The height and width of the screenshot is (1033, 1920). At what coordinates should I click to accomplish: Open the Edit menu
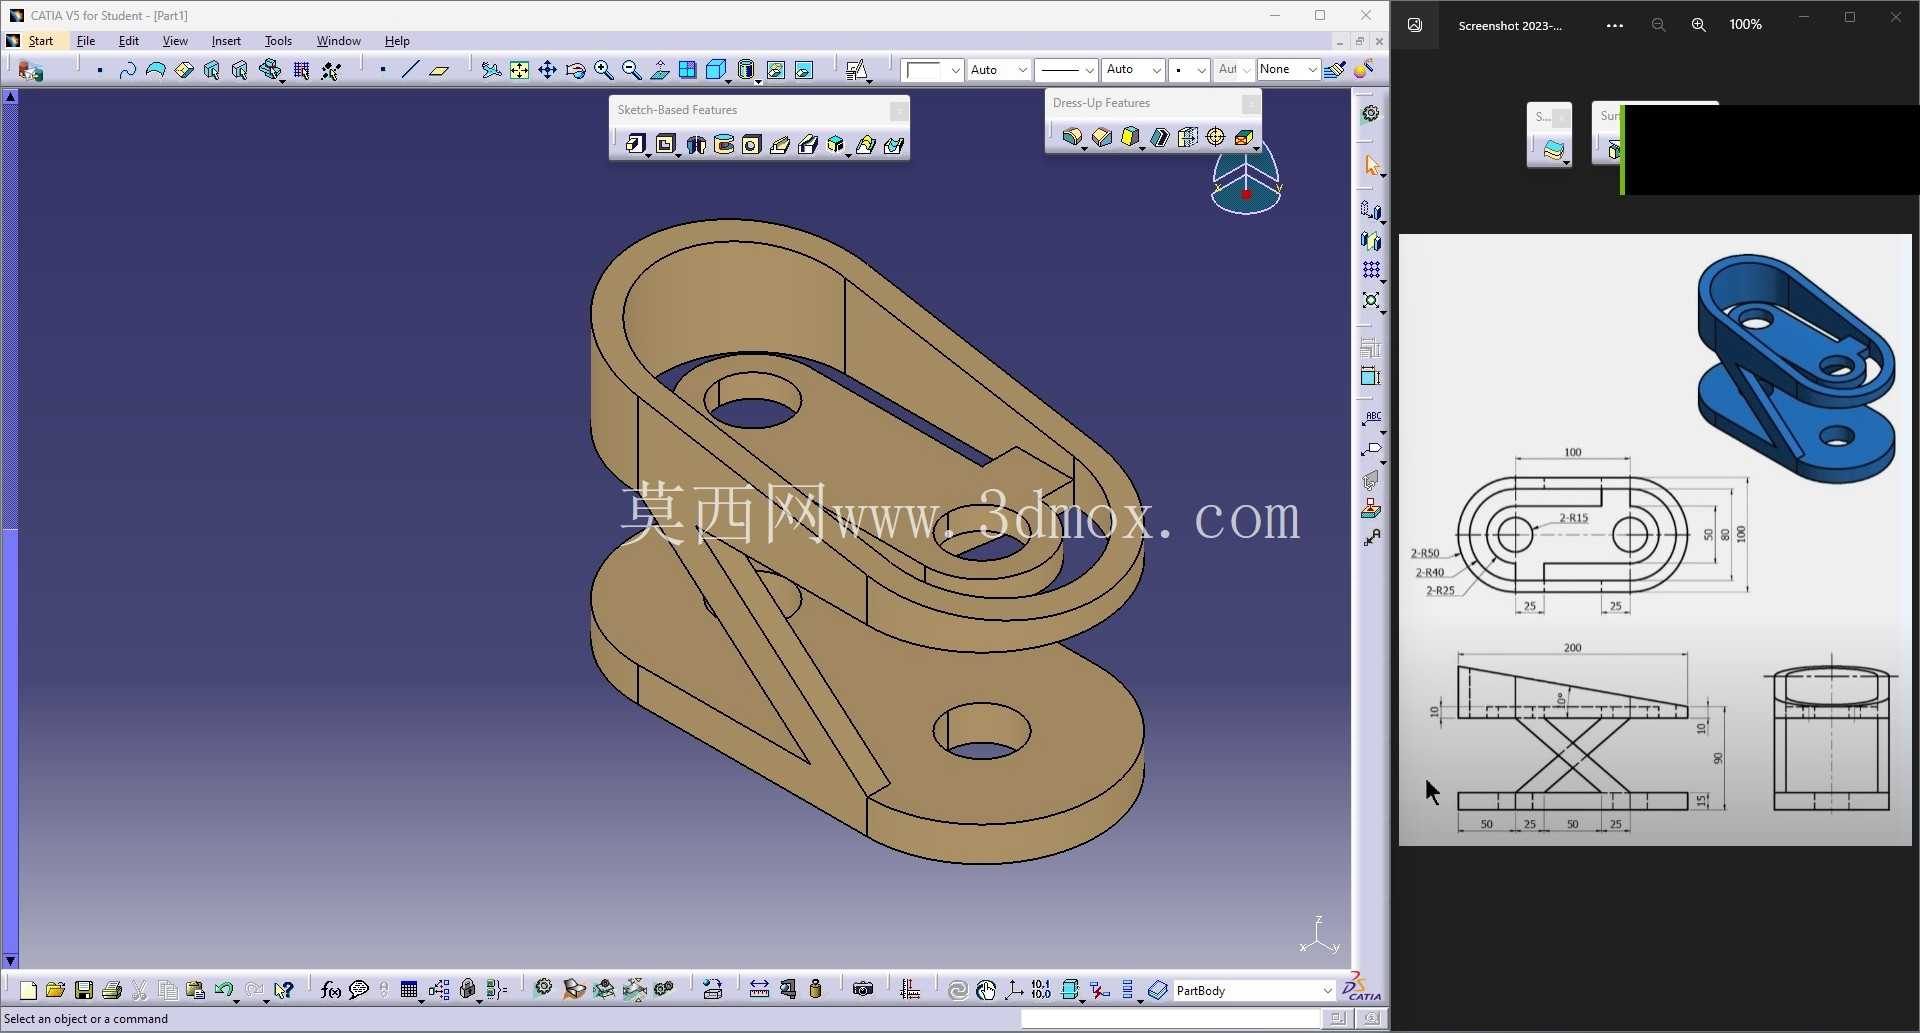click(x=129, y=41)
